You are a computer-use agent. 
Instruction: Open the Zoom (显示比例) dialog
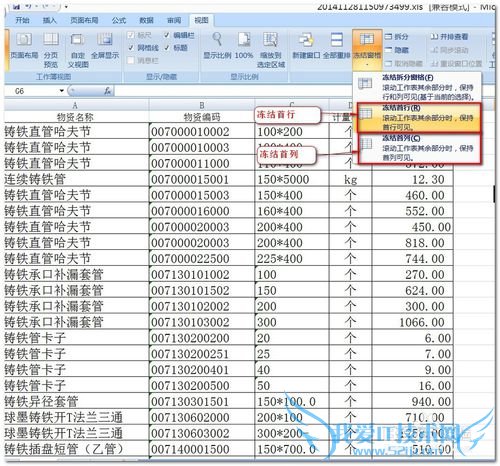pyautogui.click(x=217, y=45)
